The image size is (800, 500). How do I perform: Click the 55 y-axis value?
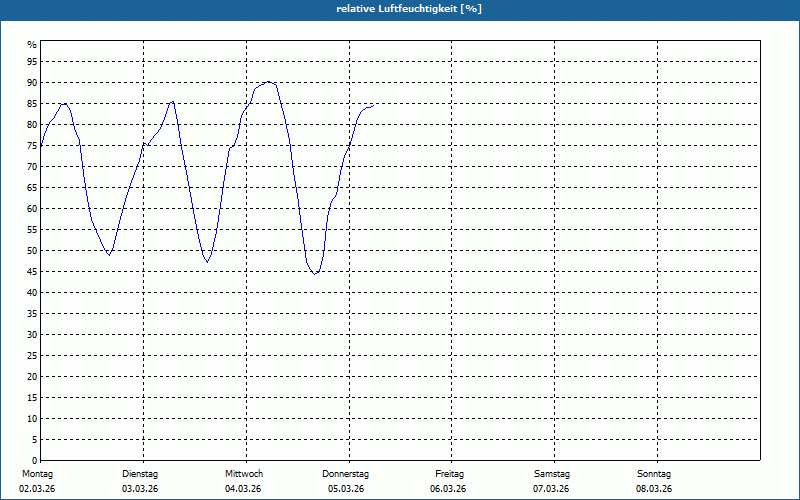point(32,230)
